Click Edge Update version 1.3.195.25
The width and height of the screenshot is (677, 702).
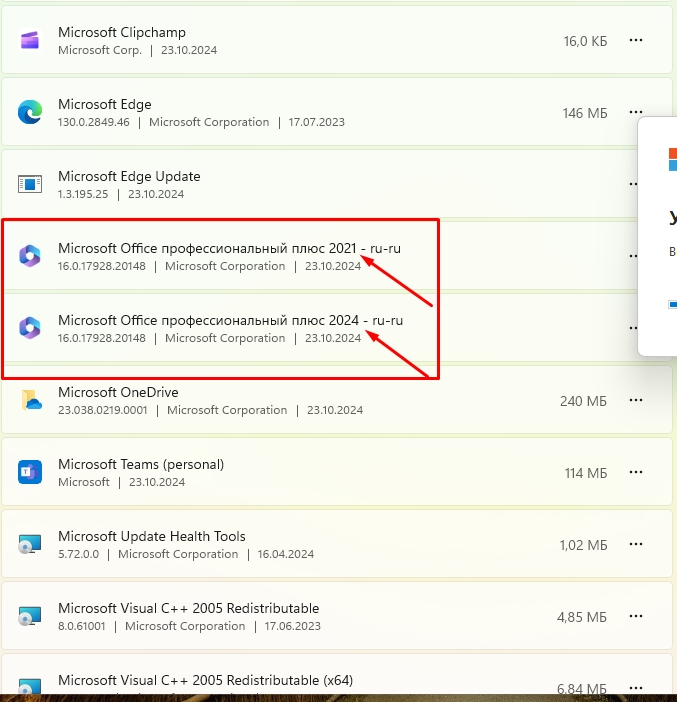(x=83, y=194)
